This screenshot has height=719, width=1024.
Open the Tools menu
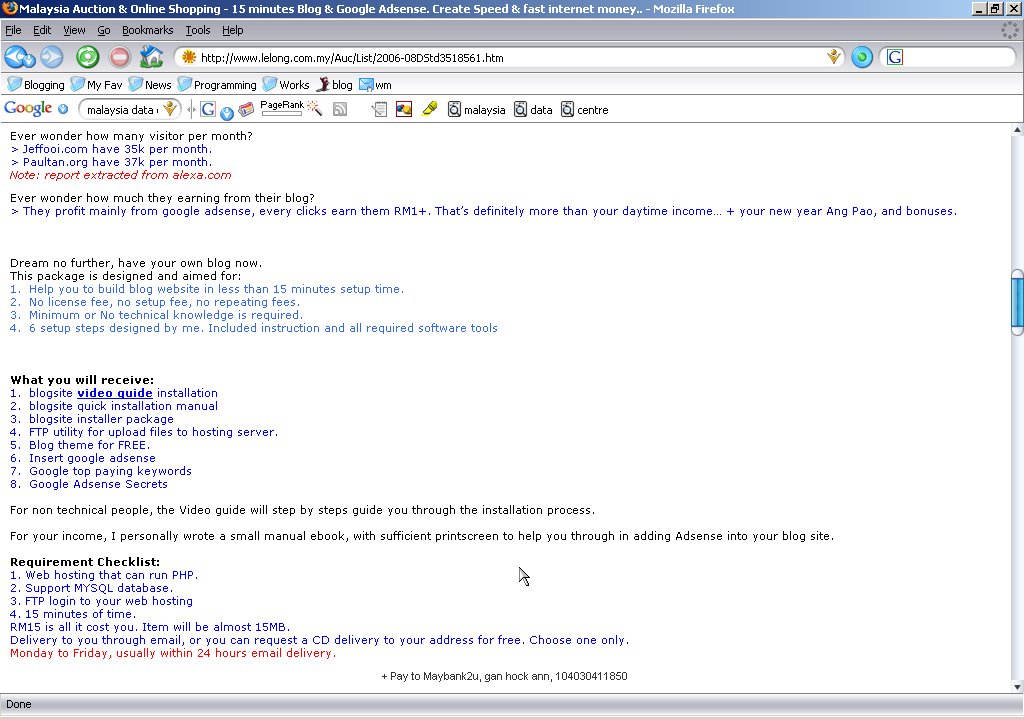198,30
